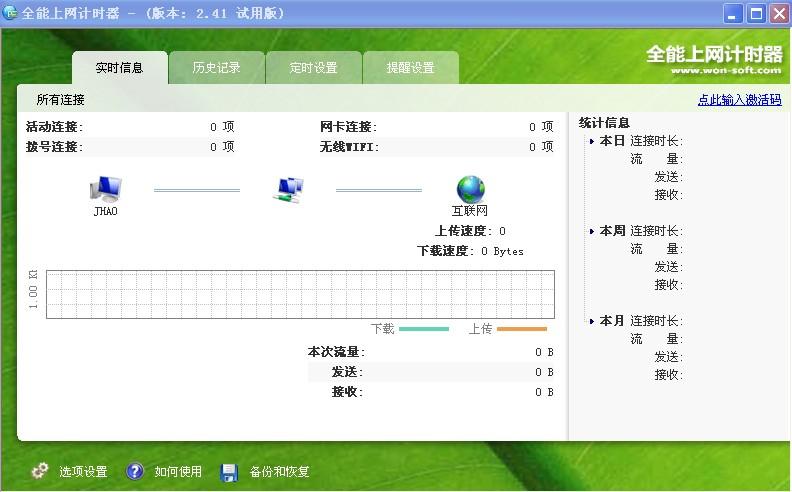This screenshot has width=792, height=492.
Task: Click the app icon in the title bar
Action: (x=10, y=12)
